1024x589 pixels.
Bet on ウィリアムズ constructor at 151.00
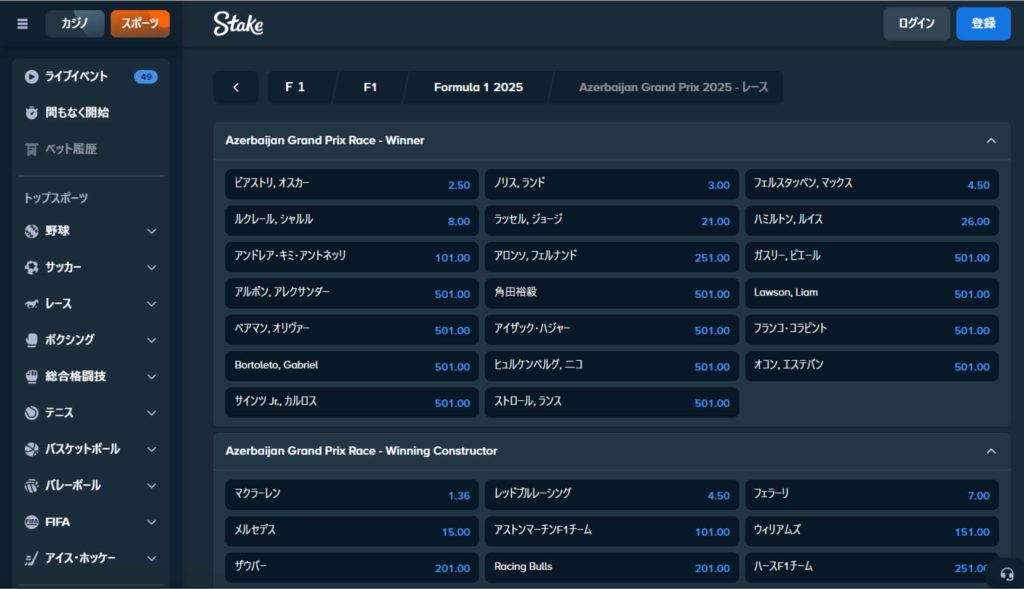pyautogui.click(x=871, y=532)
